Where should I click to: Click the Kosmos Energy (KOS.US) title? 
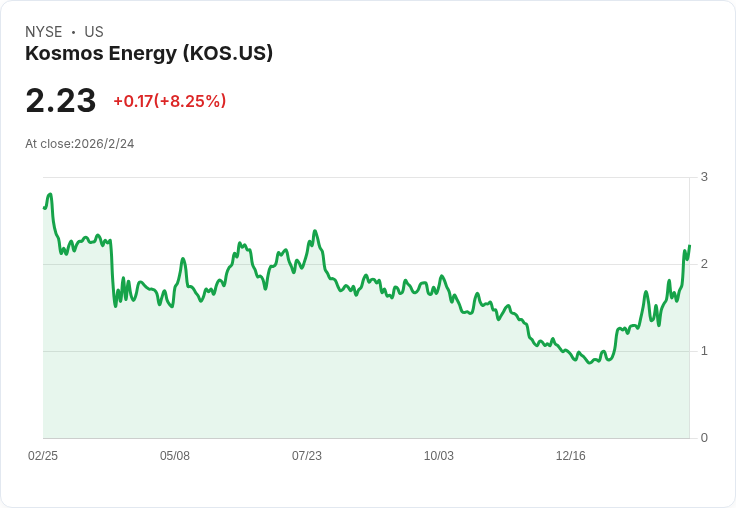coord(149,54)
